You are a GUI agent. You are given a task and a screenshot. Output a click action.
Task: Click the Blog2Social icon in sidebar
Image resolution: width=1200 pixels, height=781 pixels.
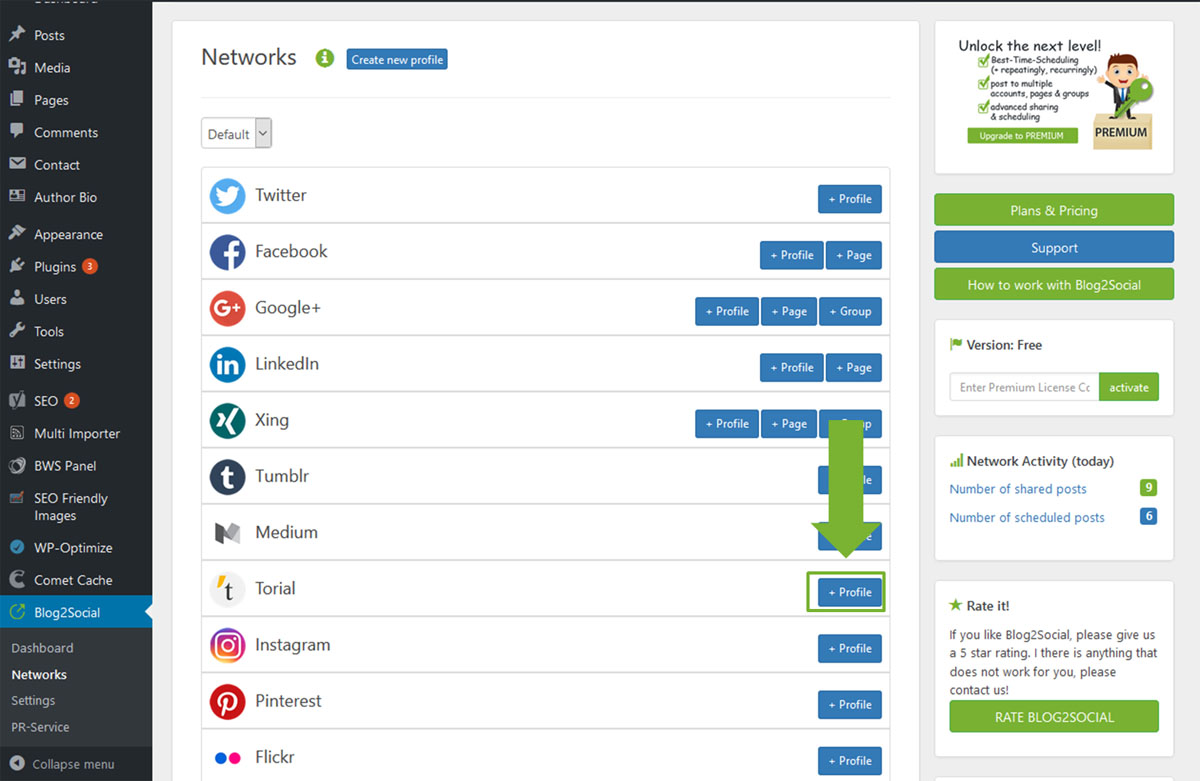17,612
